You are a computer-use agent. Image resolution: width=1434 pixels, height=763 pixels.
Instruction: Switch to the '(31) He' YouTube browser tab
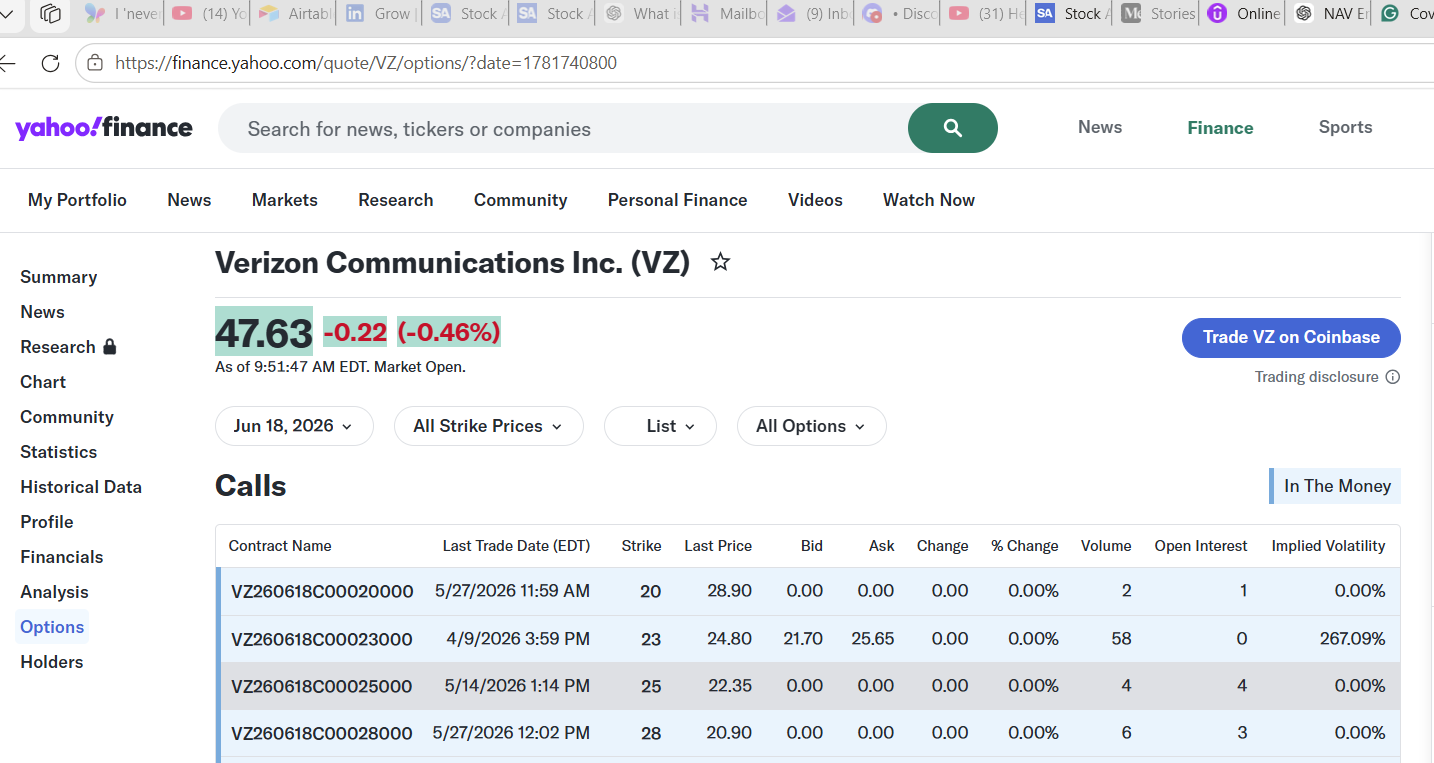[x=985, y=14]
